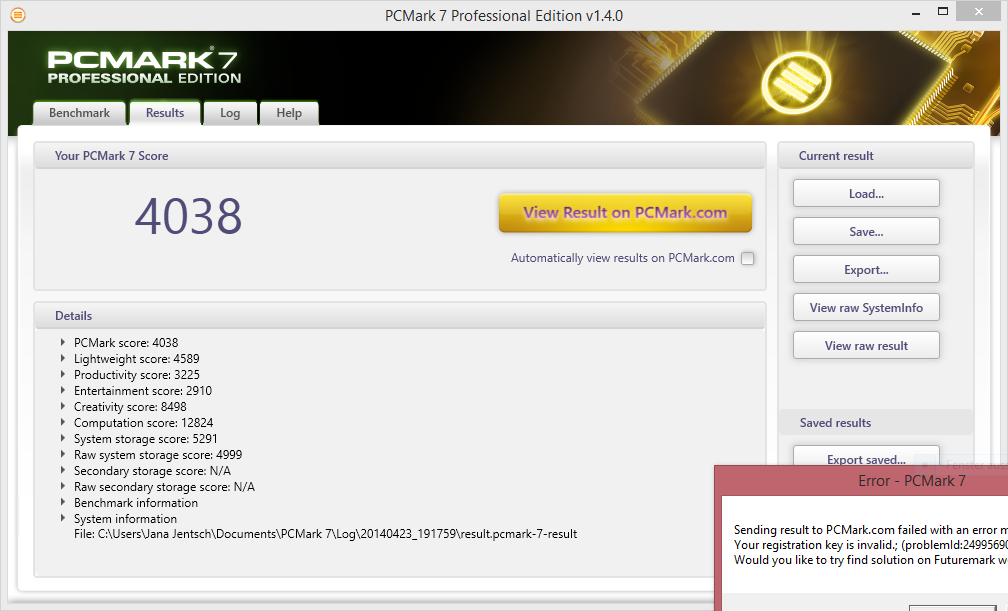This screenshot has height=611, width=1008.
Task: Enable automatically view results on PCMark.com checkbox
Action: point(748,259)
